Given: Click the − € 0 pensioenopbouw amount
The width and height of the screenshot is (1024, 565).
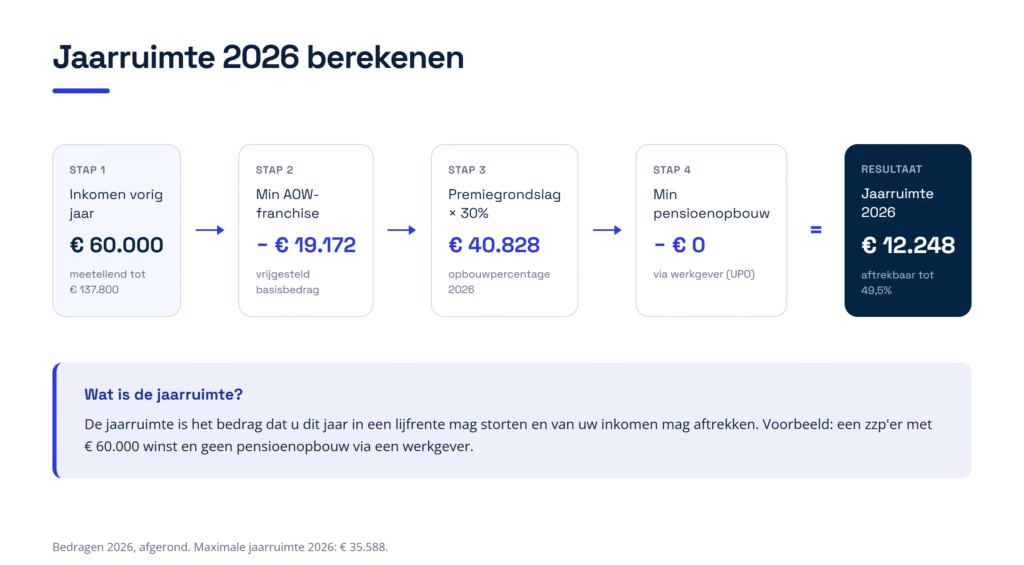Looking at the screenshot, I should coord(679,245).
